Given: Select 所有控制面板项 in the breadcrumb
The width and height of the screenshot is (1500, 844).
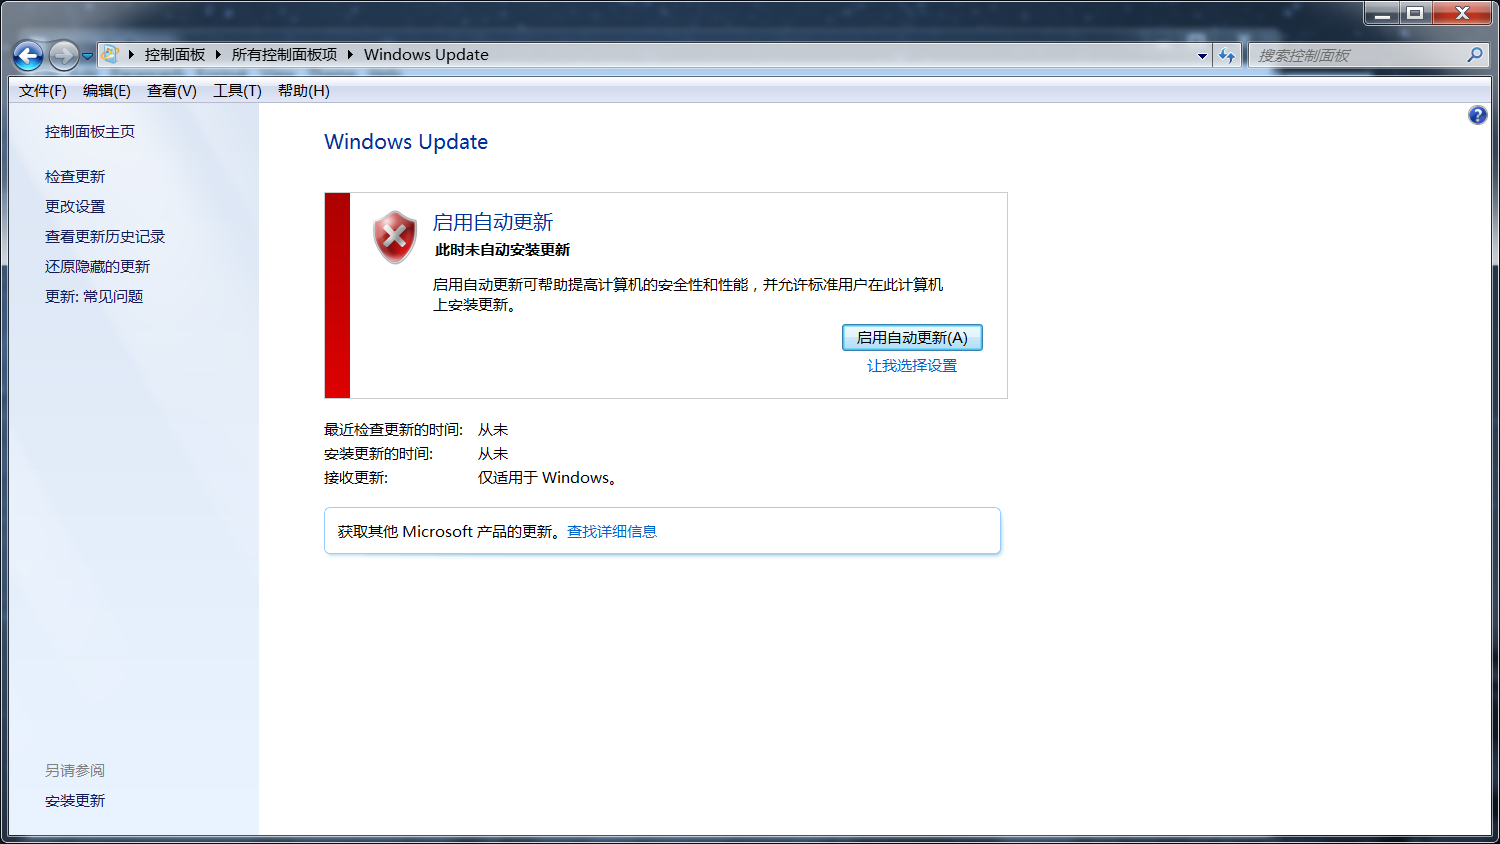Looking at the screenshot, I should (284, 55).
